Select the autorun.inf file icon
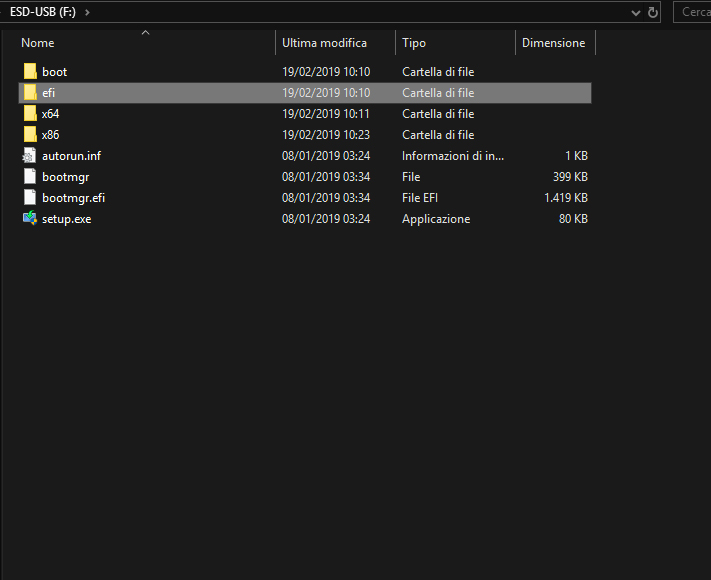711x580 pixels. [29, 156]
